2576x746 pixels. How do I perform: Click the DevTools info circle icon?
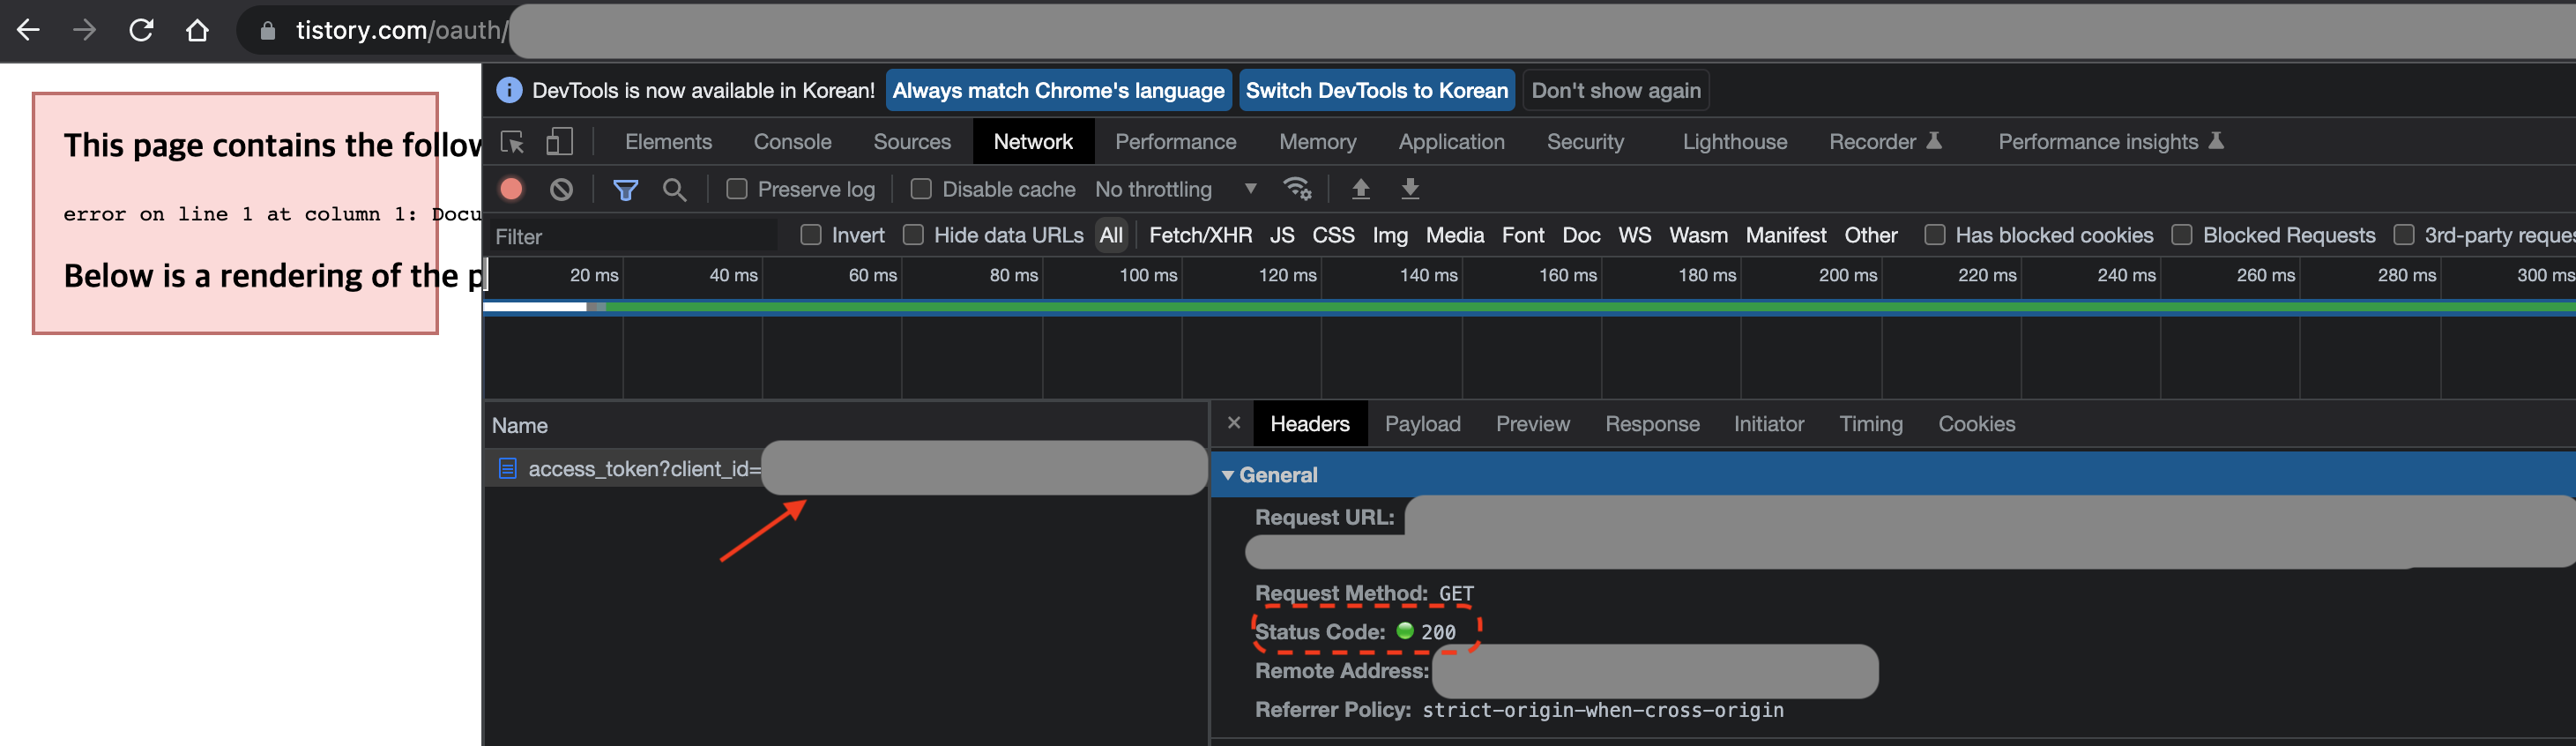[x=509, y=90]
